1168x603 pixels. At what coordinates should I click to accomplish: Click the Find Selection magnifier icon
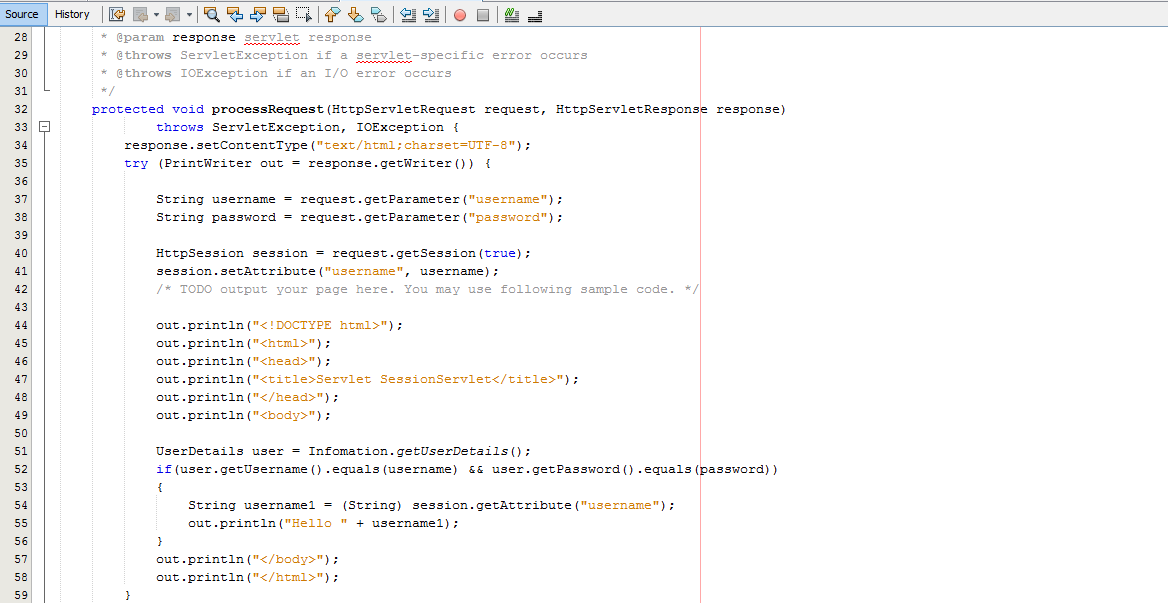[x=212, y=14]
